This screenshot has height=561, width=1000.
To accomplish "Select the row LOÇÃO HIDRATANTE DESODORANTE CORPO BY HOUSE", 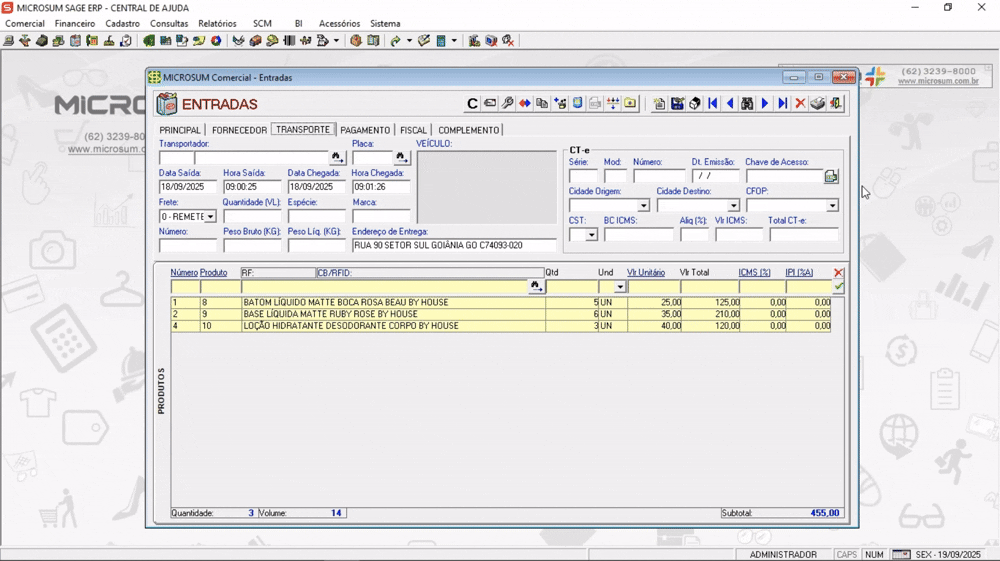I will [501, 326].
